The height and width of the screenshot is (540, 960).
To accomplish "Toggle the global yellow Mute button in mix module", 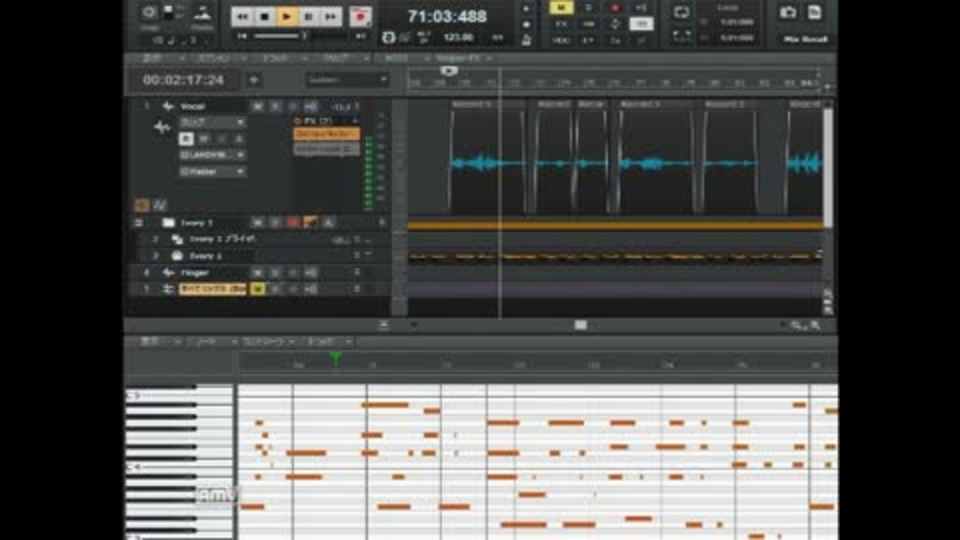I will [x=561, y=7].
